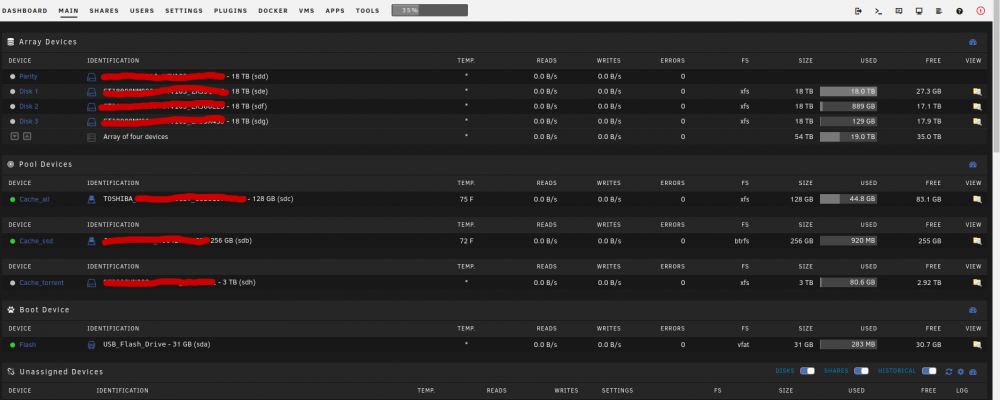Open the DOCKER tab
Viewport: 1000px width, 400px height.
[273, 11]
